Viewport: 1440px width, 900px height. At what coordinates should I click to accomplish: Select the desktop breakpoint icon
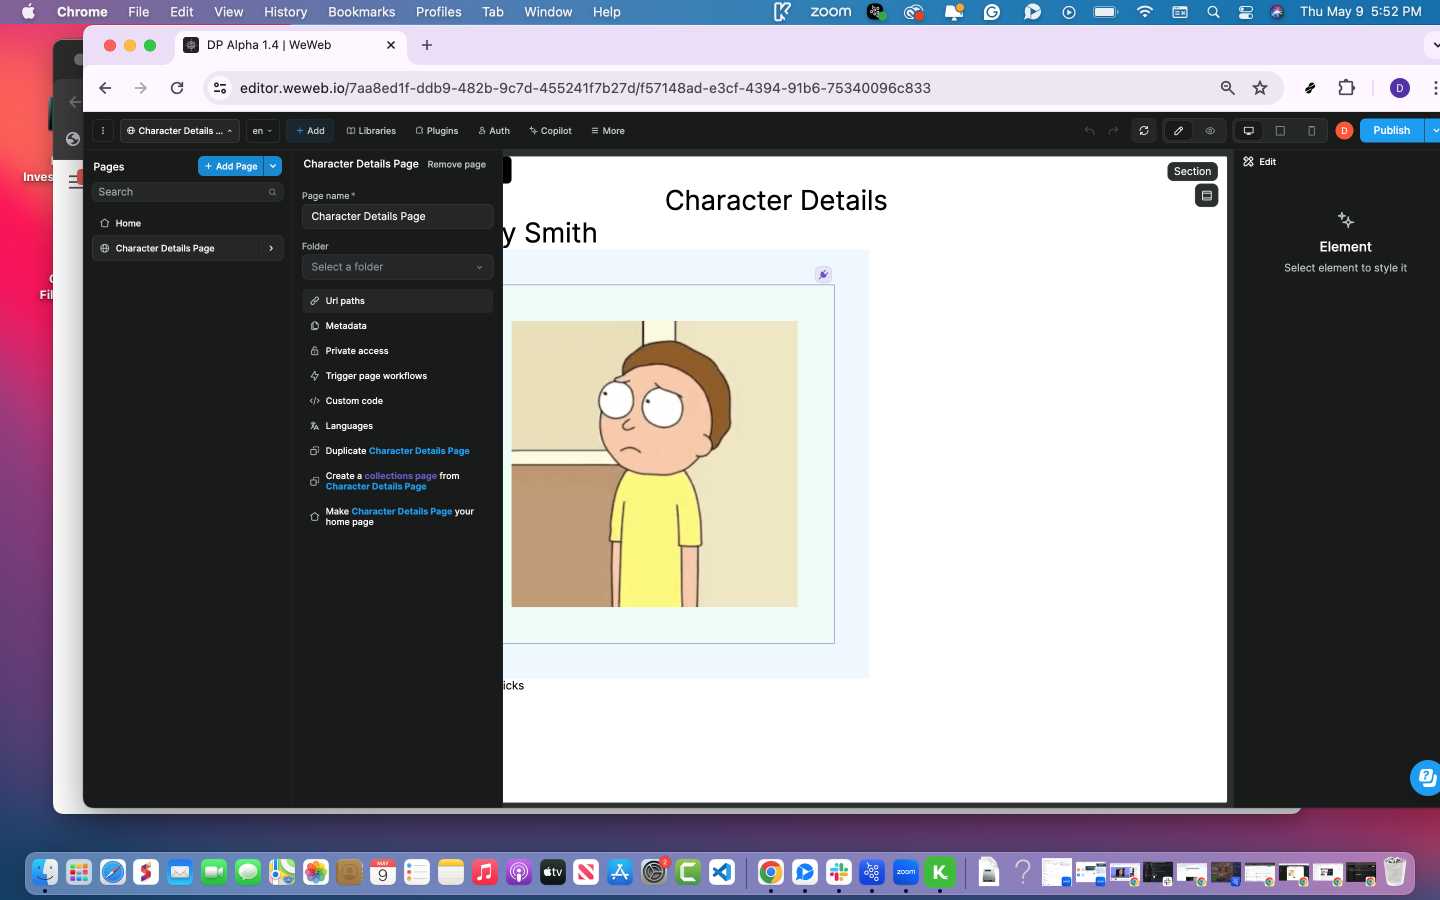[1248, 131]
